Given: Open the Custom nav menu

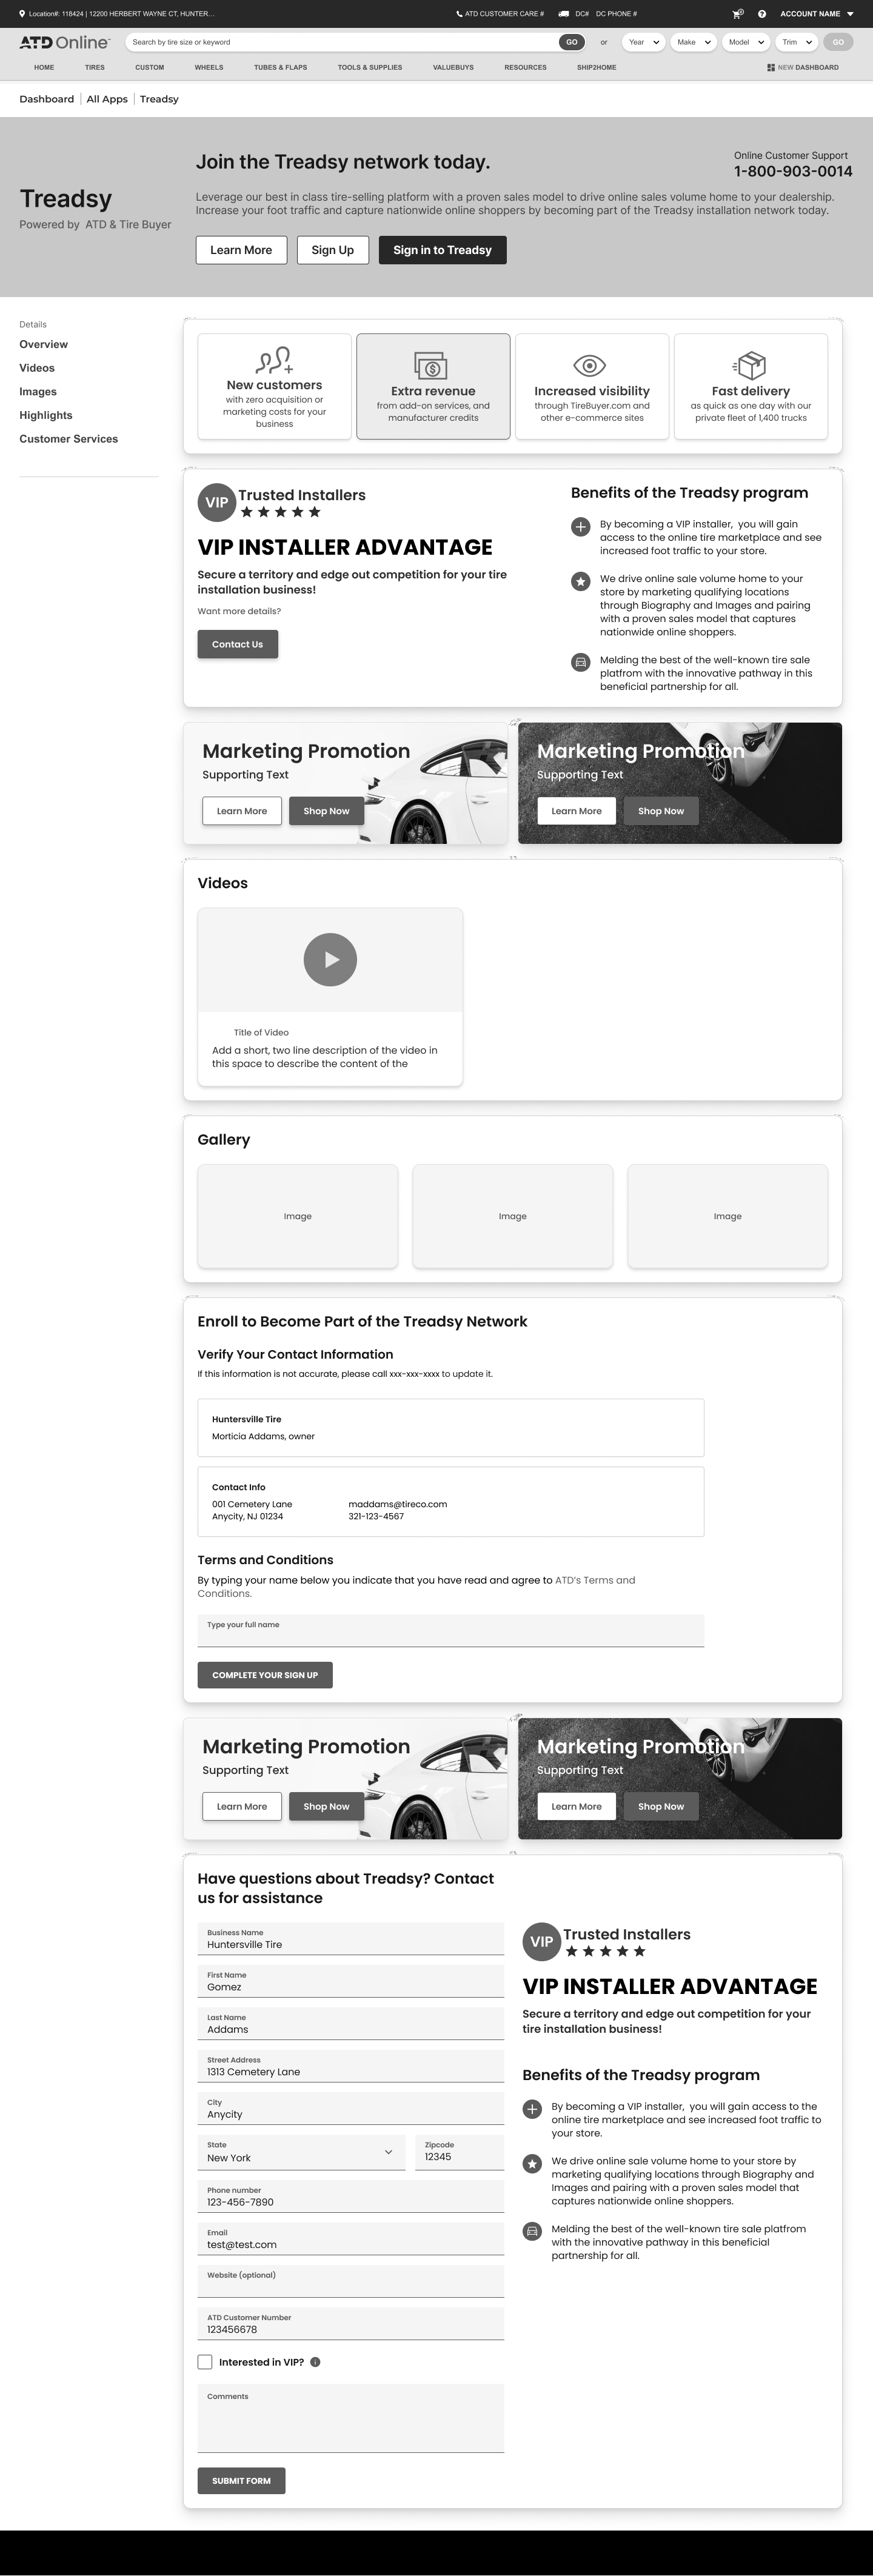Looking at the screenshot, I should (x=150, y=68).
